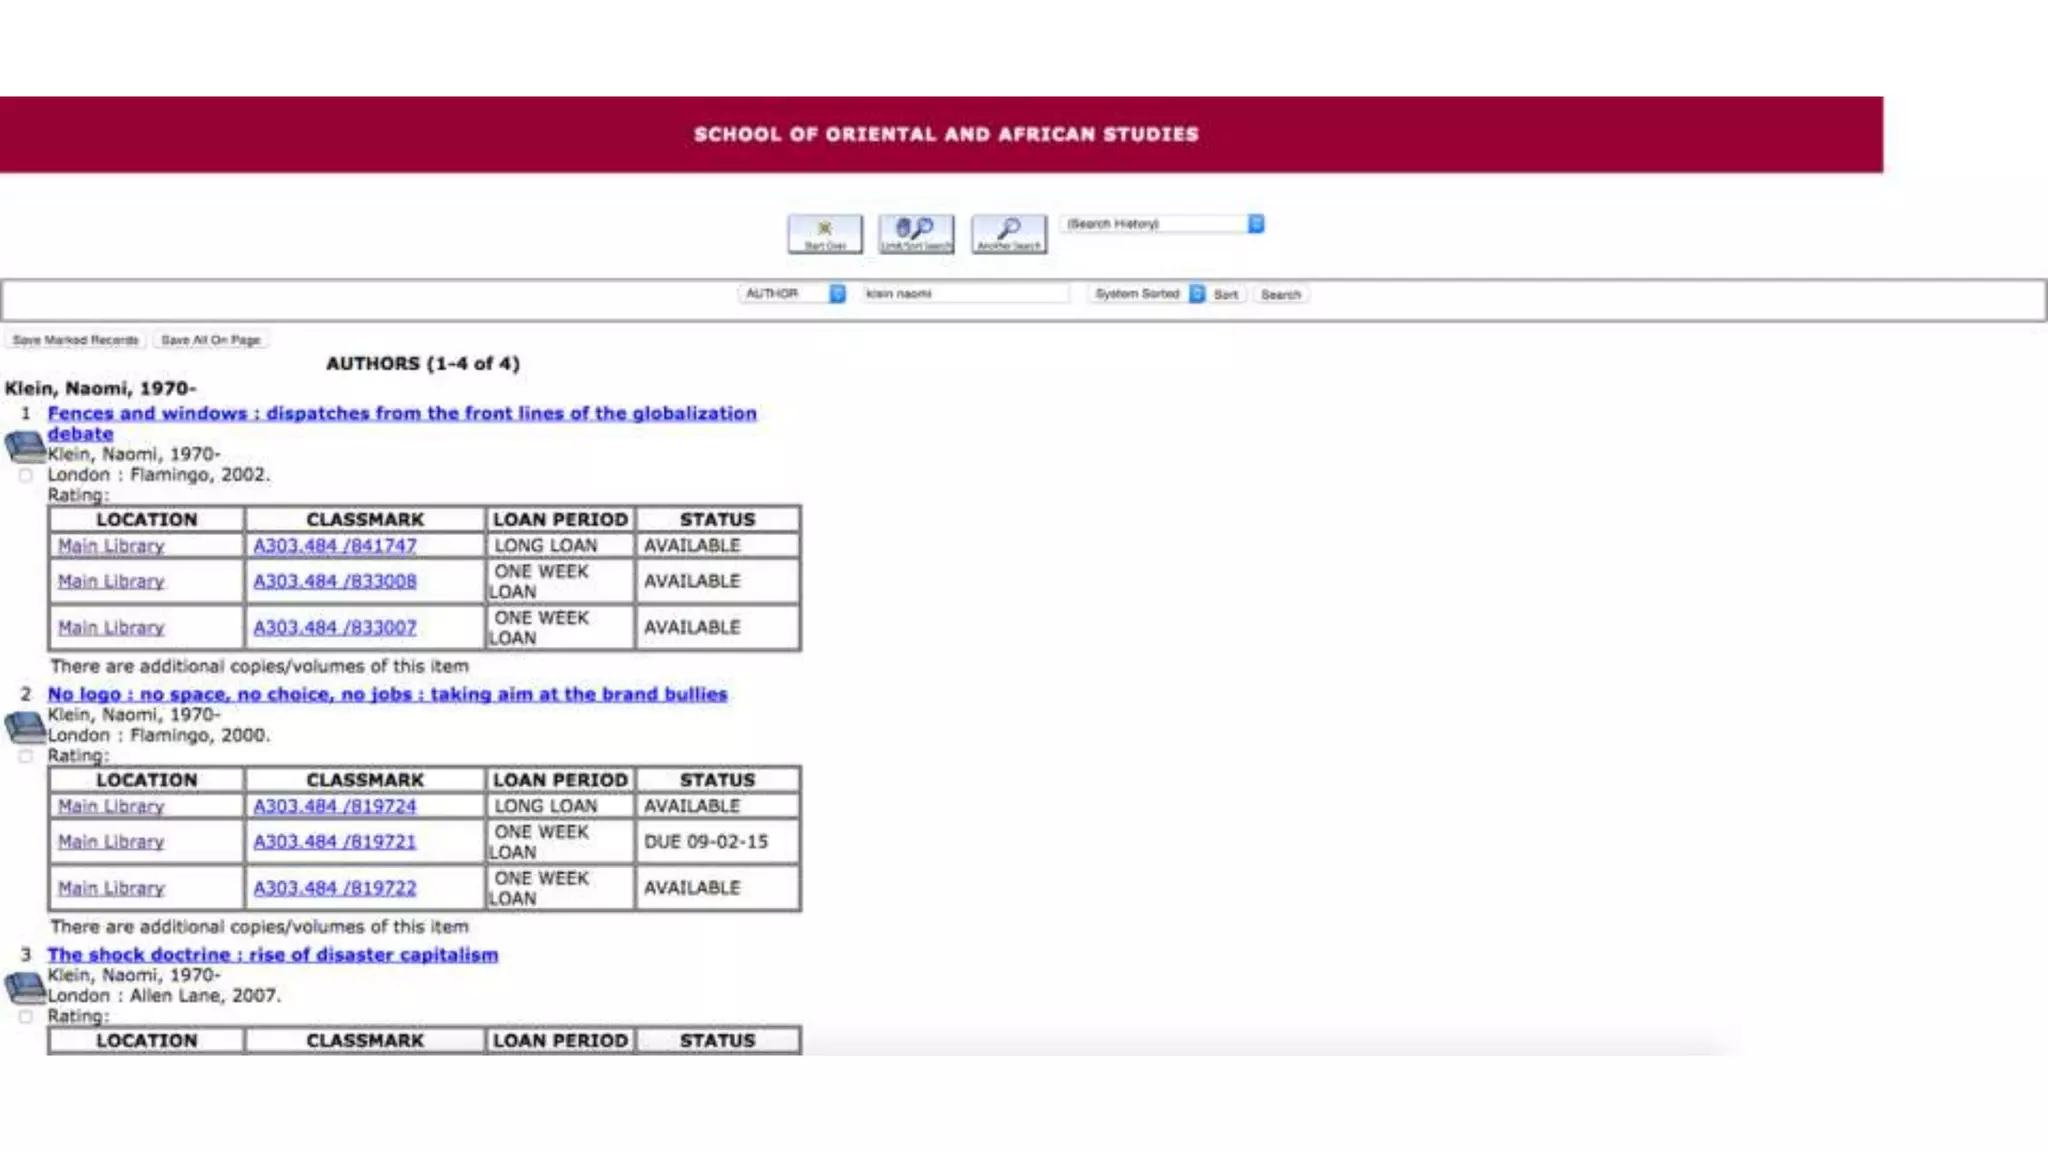
Task: Click Save All On Page button
Action: [211, 340]
